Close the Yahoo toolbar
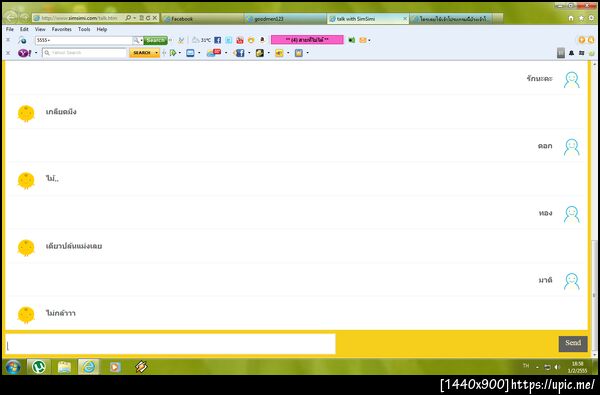The width and height of the screenshot is (600, 395). [8, 53]
